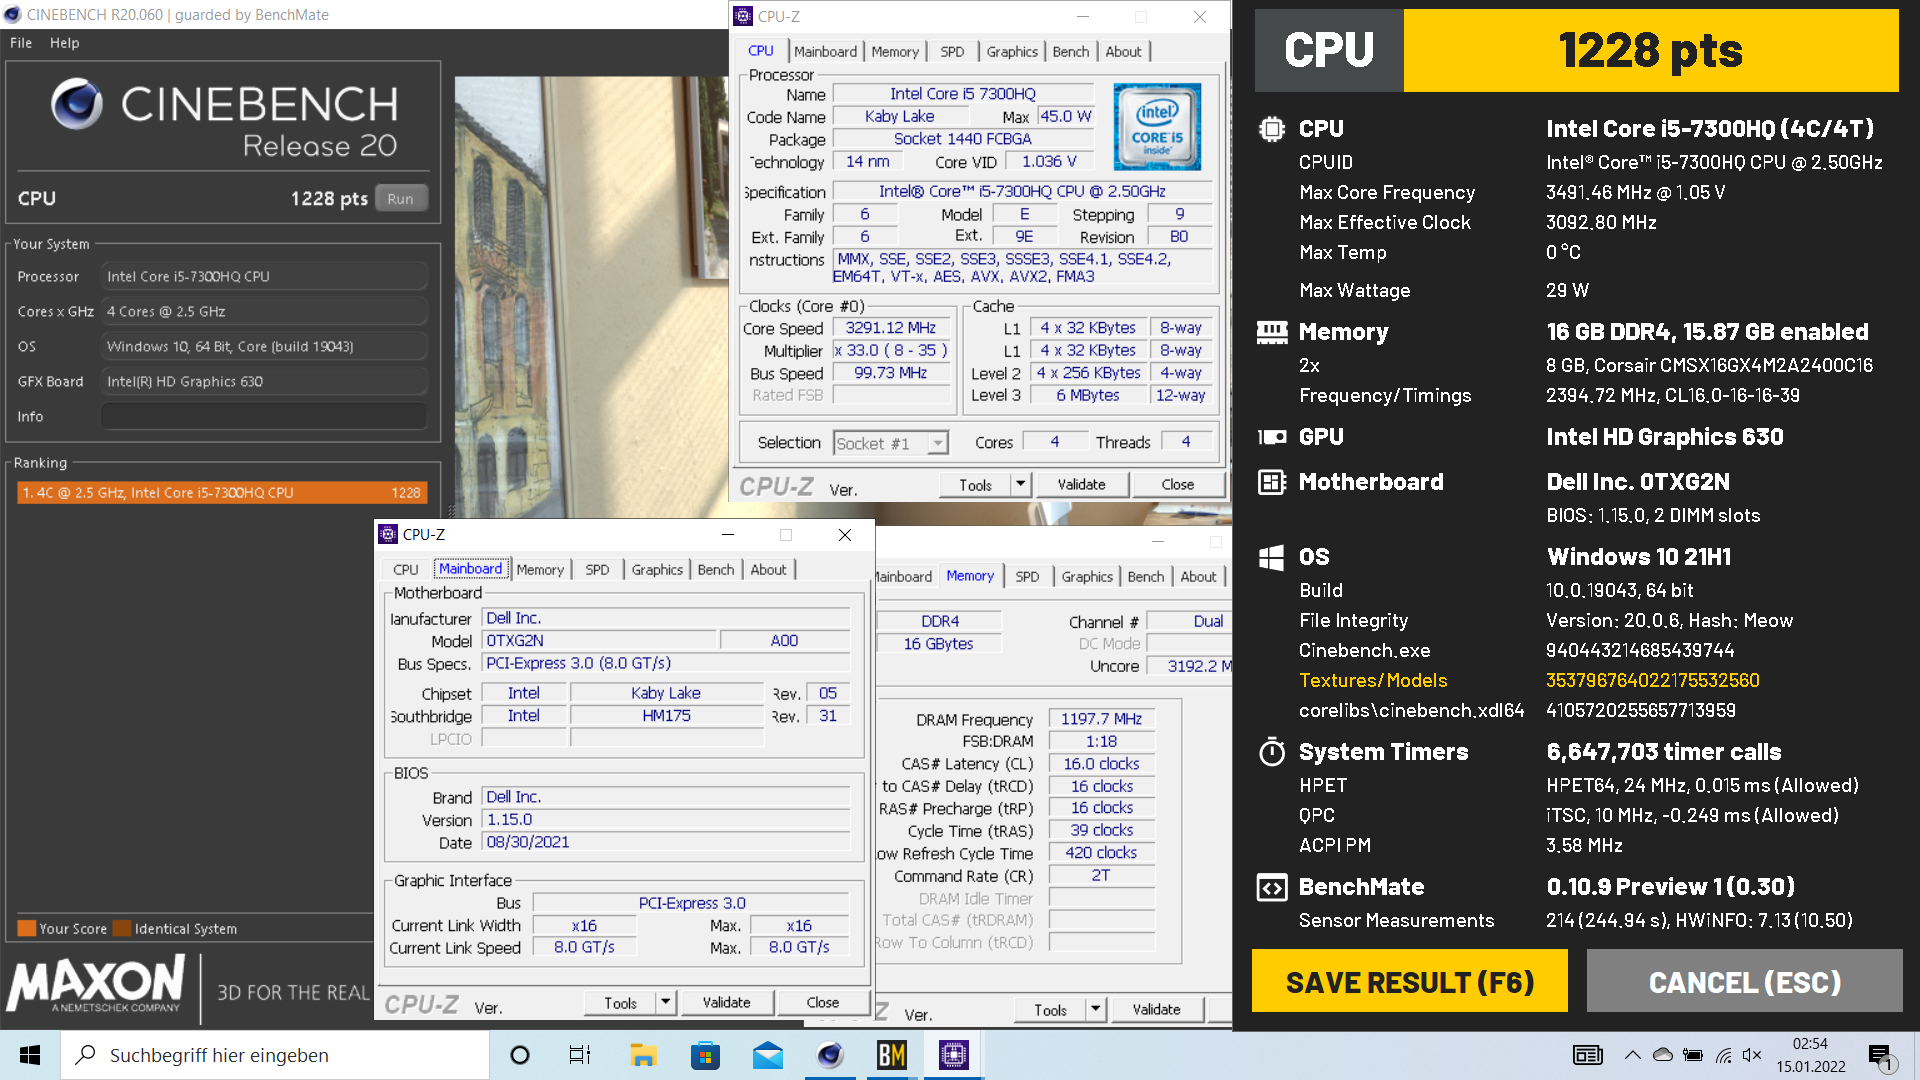Screen dimensions: 1920x1080
Task: Open the Windows Start menu
Action: (30, 1055)
